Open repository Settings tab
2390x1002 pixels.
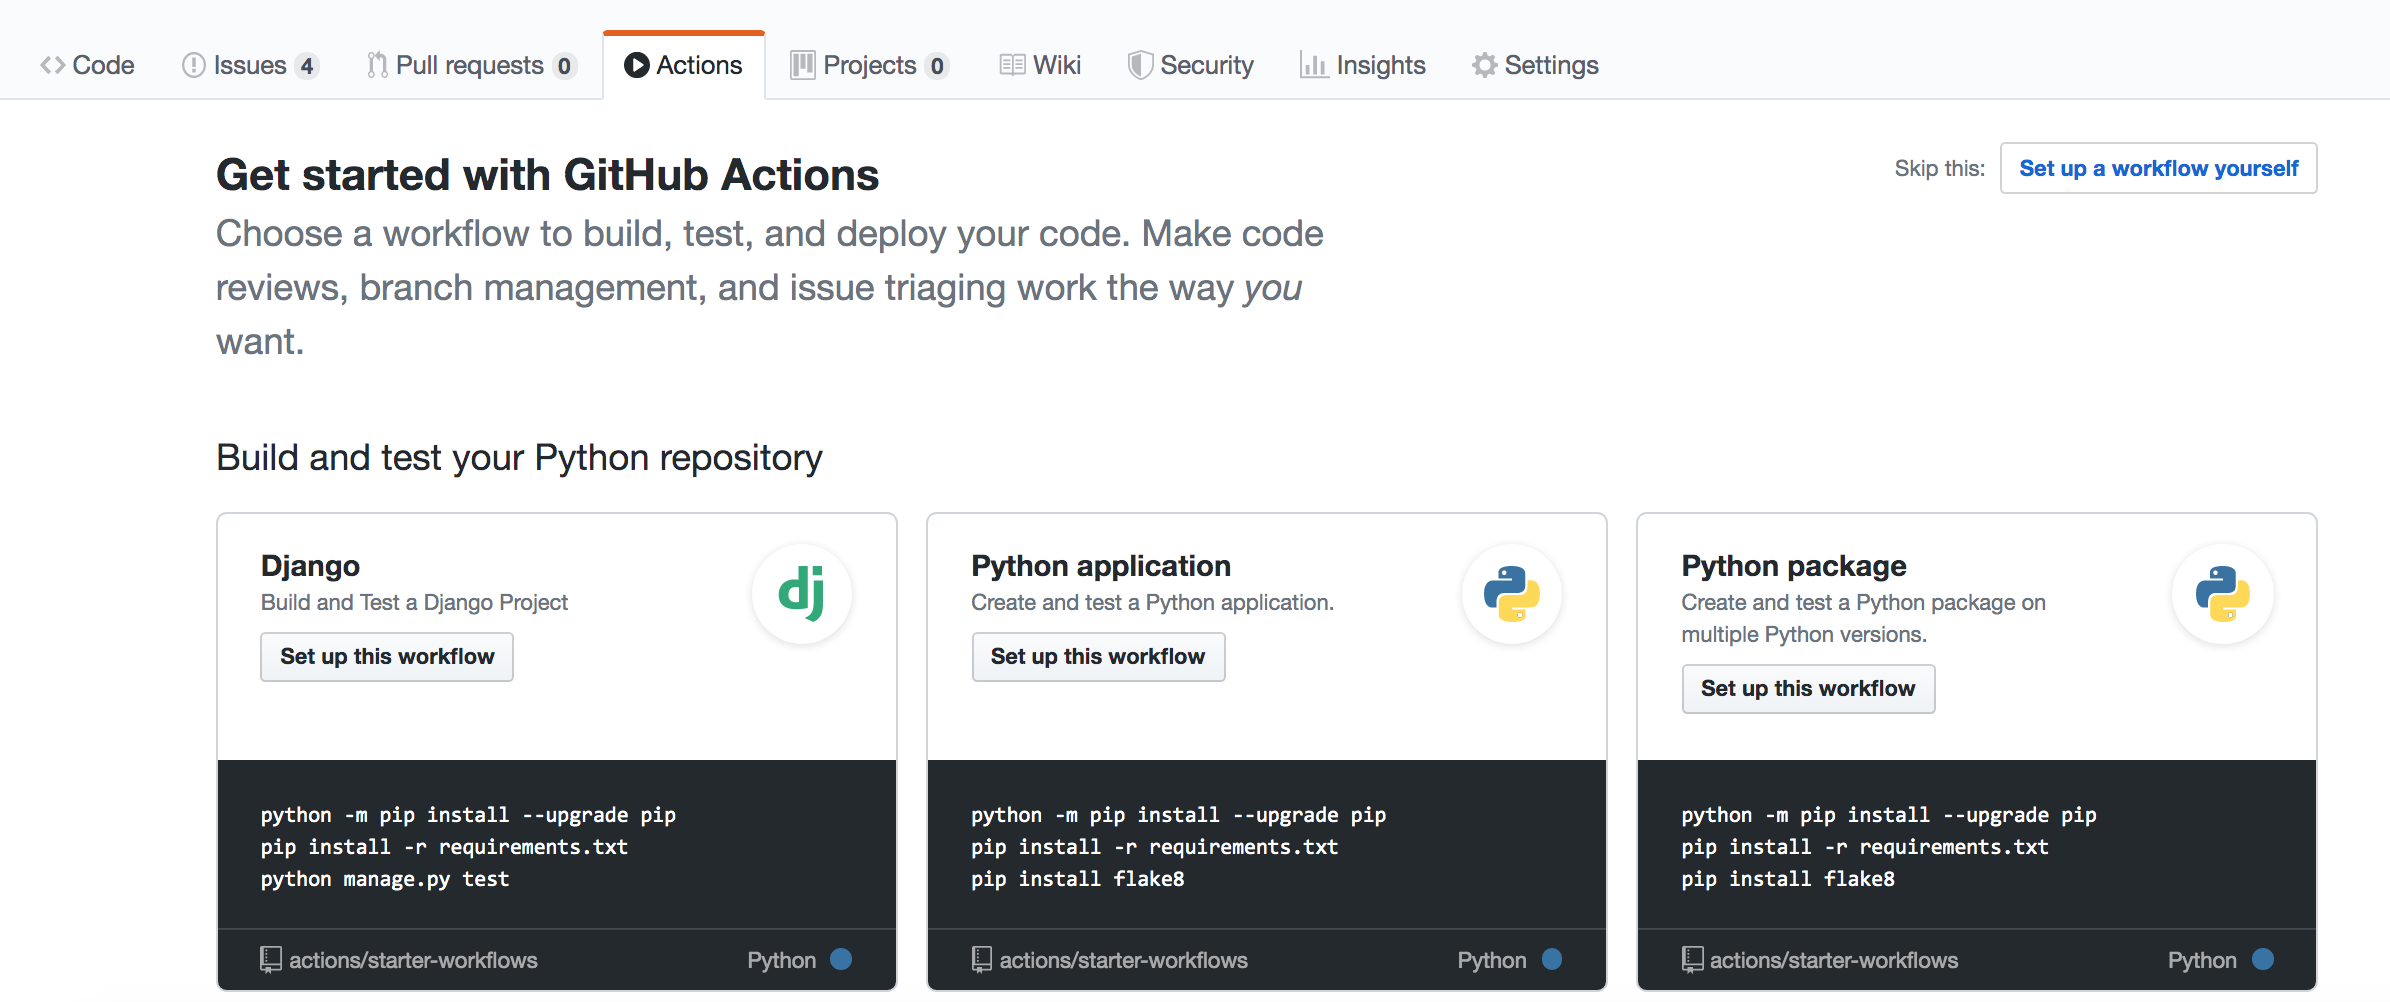(x=1535, y=65)
